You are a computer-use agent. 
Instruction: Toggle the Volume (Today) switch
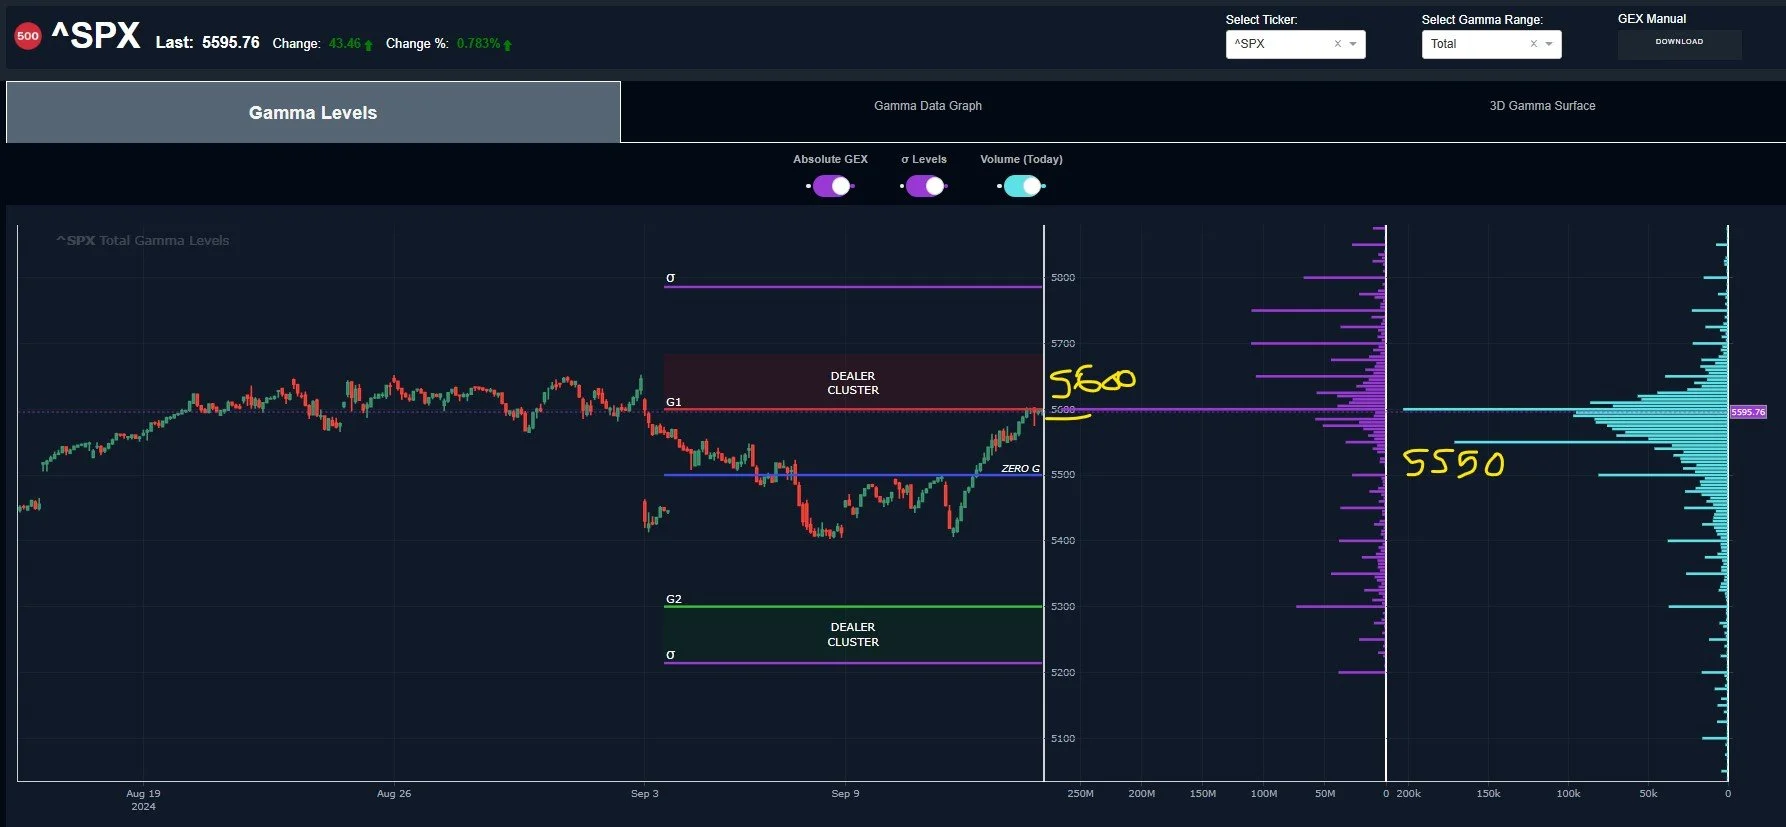[x=1022, y=186]
